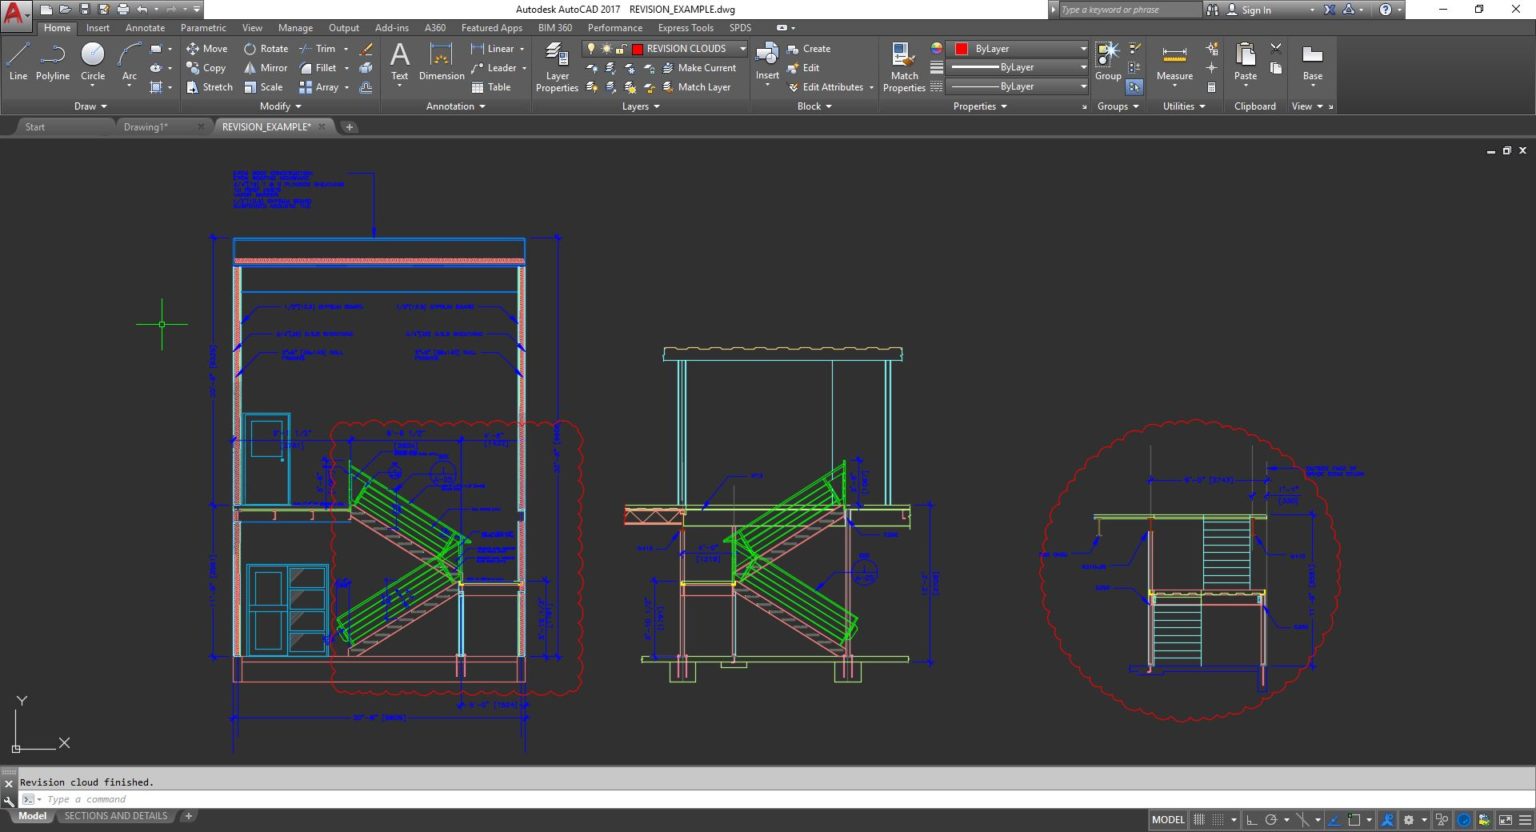Toggle object snap mode
Image resolution: width=1536 pixels, height=832 pixels.
click(x=1356, y=819)
